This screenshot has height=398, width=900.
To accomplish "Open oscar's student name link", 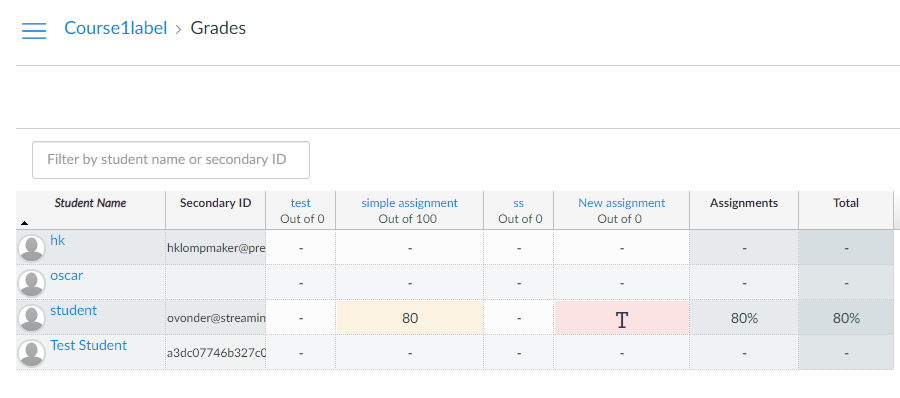I will point(67,275).
